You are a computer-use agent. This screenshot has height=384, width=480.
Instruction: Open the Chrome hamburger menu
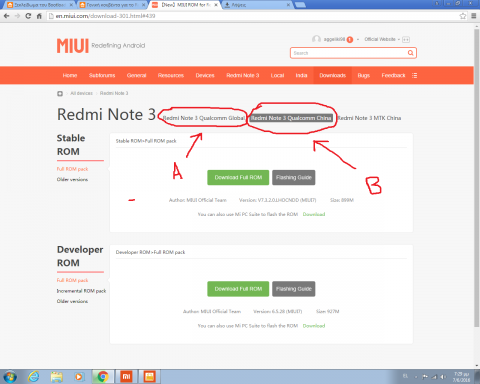pos(474,16)
